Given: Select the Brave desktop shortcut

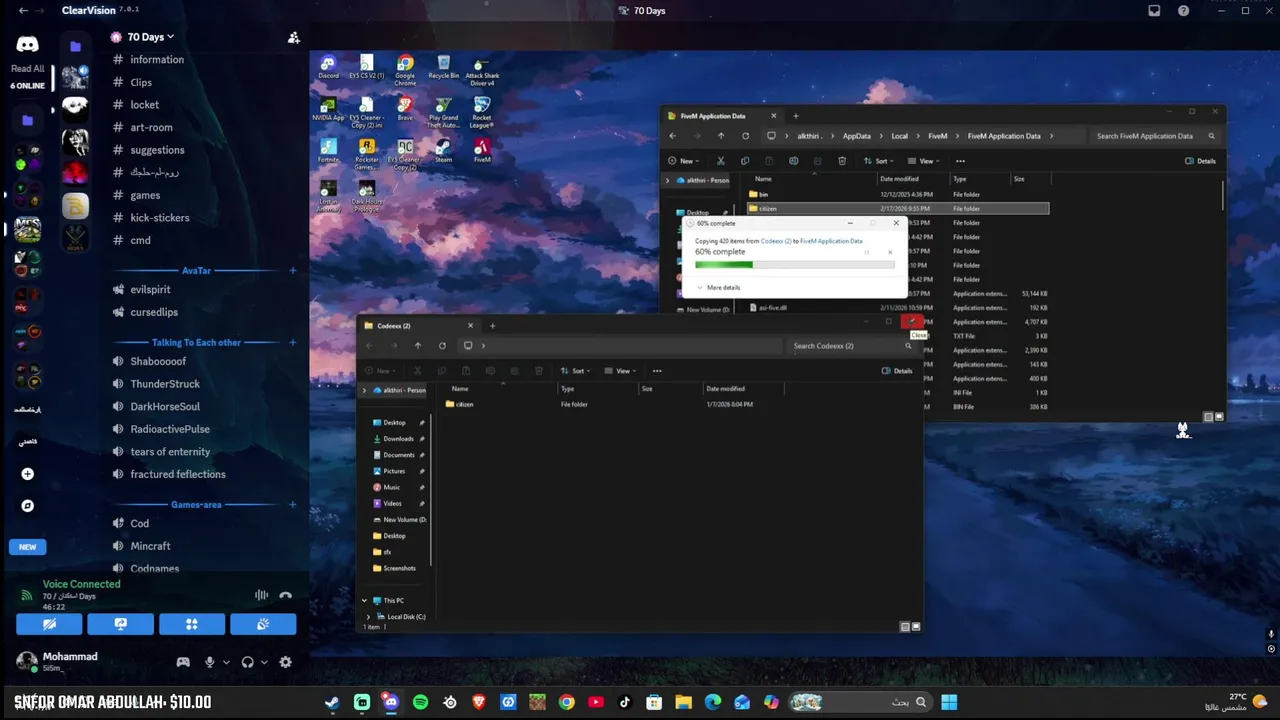Looking at the screenshot, I should coord(405,110).
